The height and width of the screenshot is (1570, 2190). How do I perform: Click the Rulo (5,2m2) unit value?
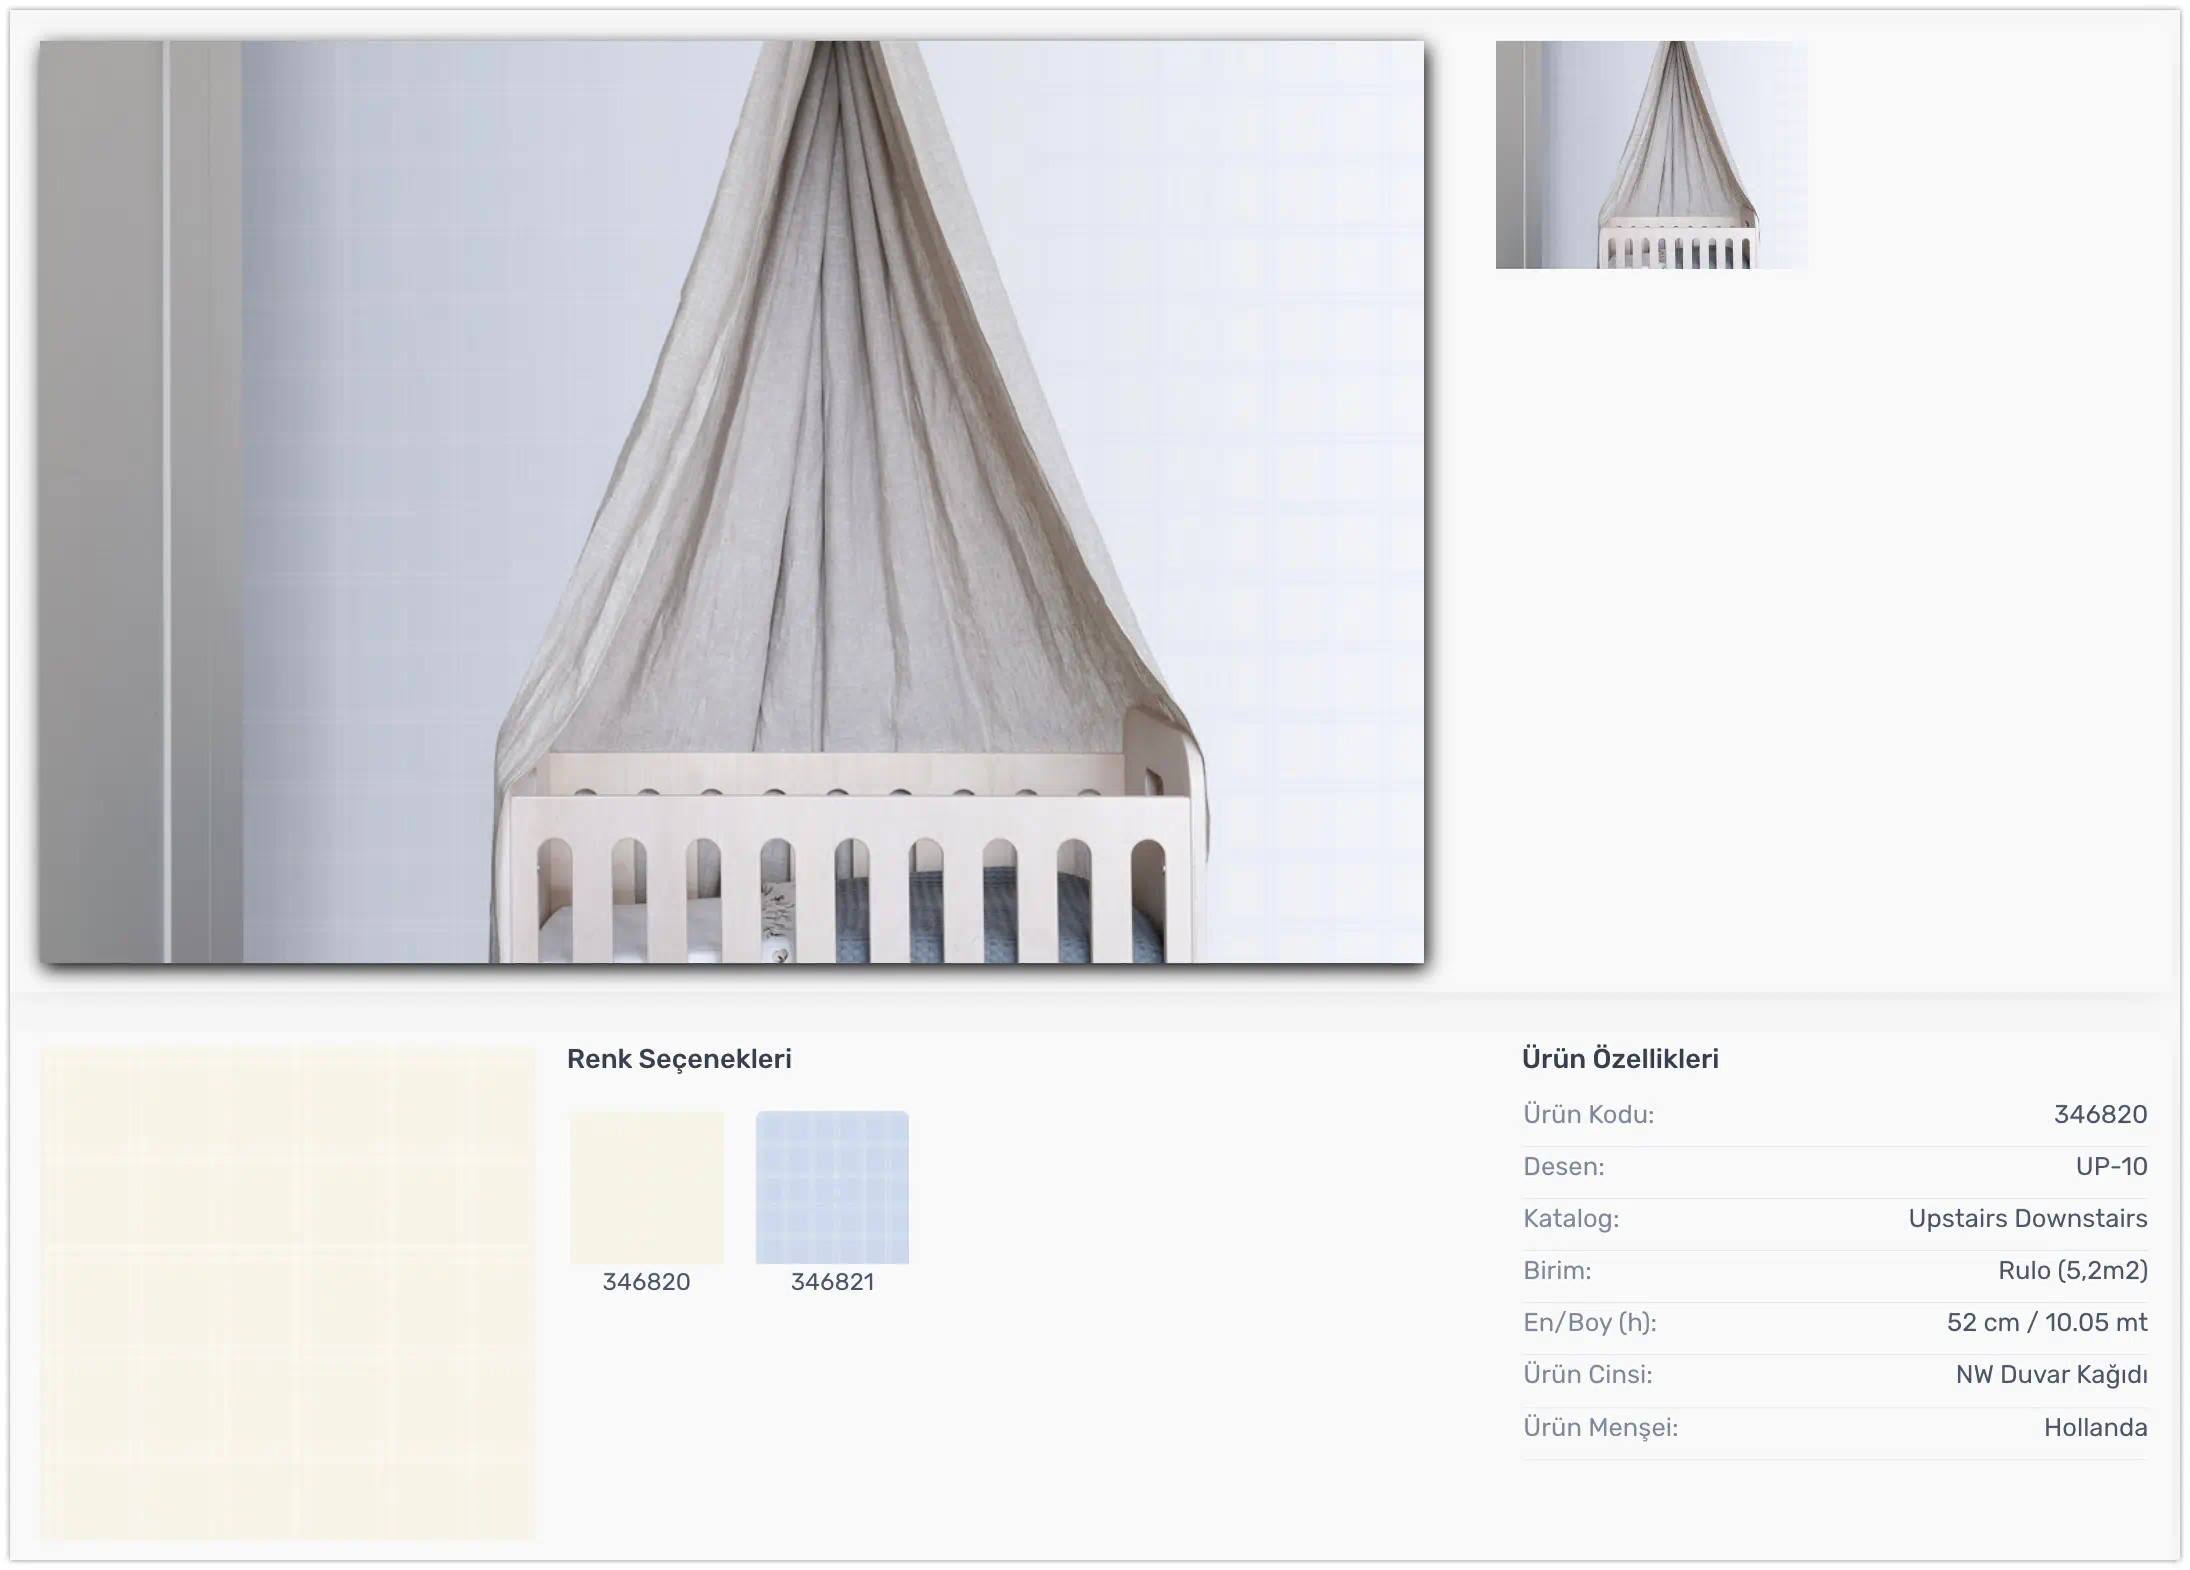point(2072,1270)
